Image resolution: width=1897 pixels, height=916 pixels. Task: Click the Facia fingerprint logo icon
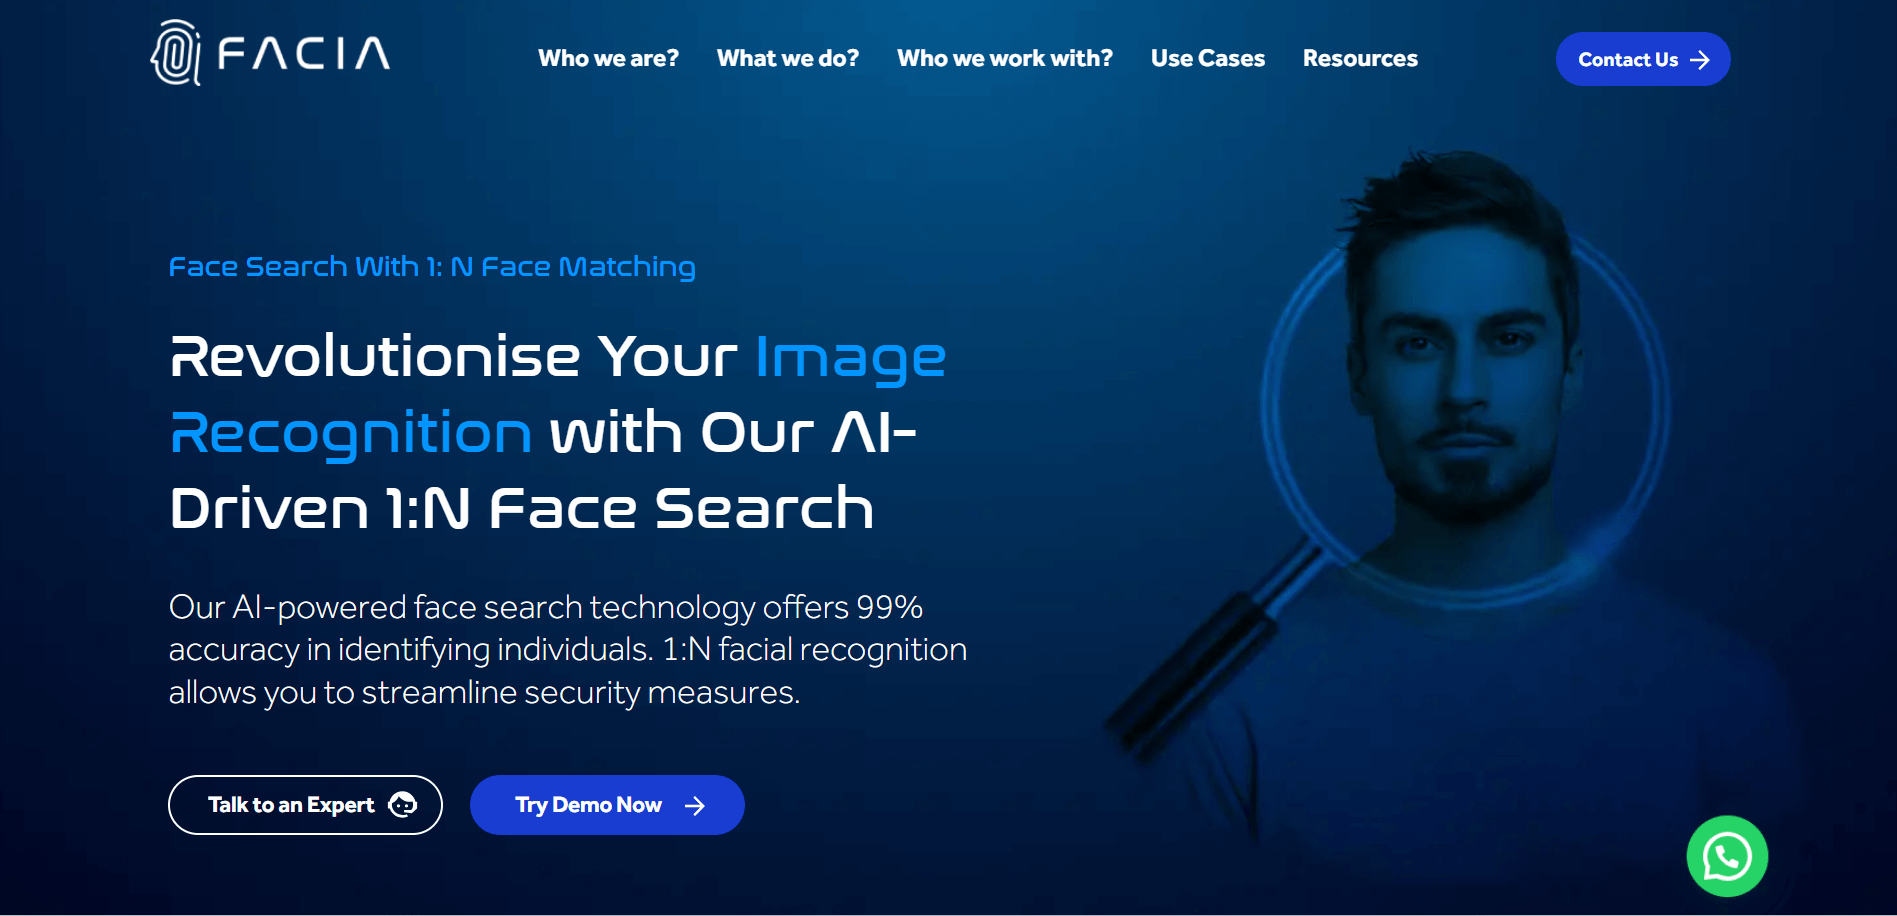click(176, 53)
